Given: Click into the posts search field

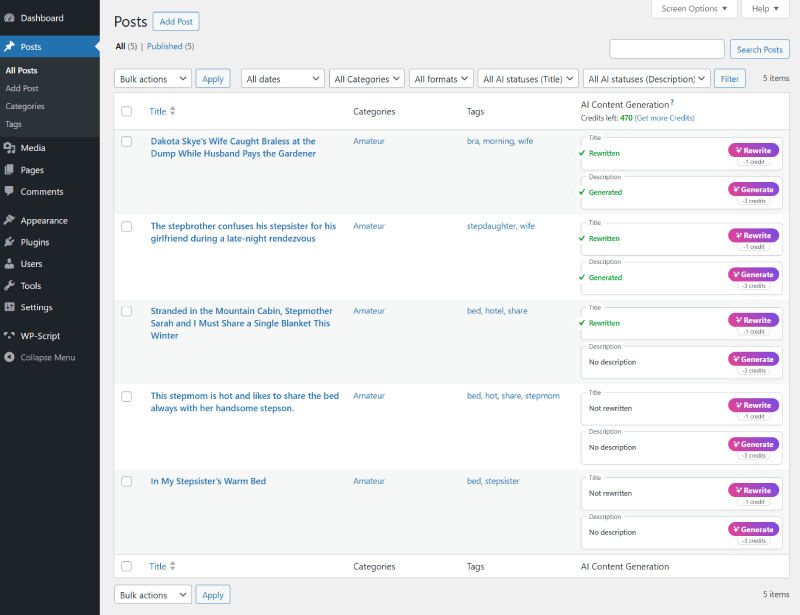Looking at the screenshot, I should [666, 49].
